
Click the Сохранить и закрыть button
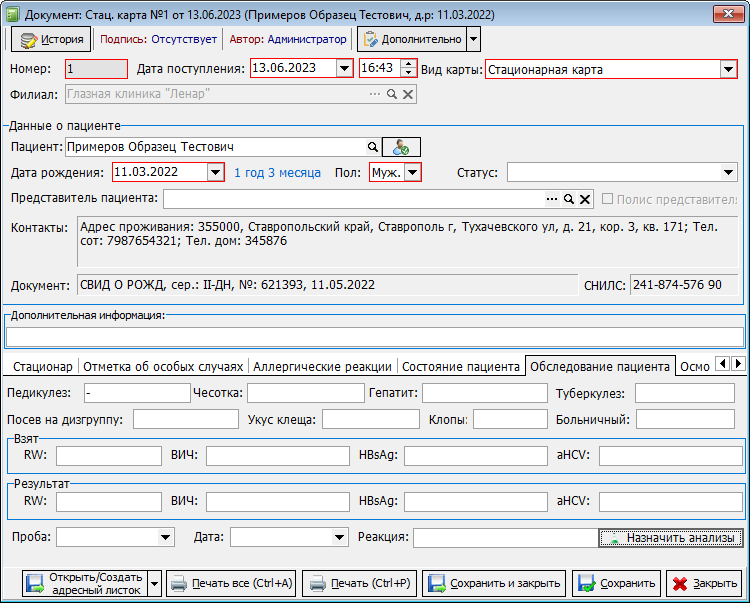point(494,583)
